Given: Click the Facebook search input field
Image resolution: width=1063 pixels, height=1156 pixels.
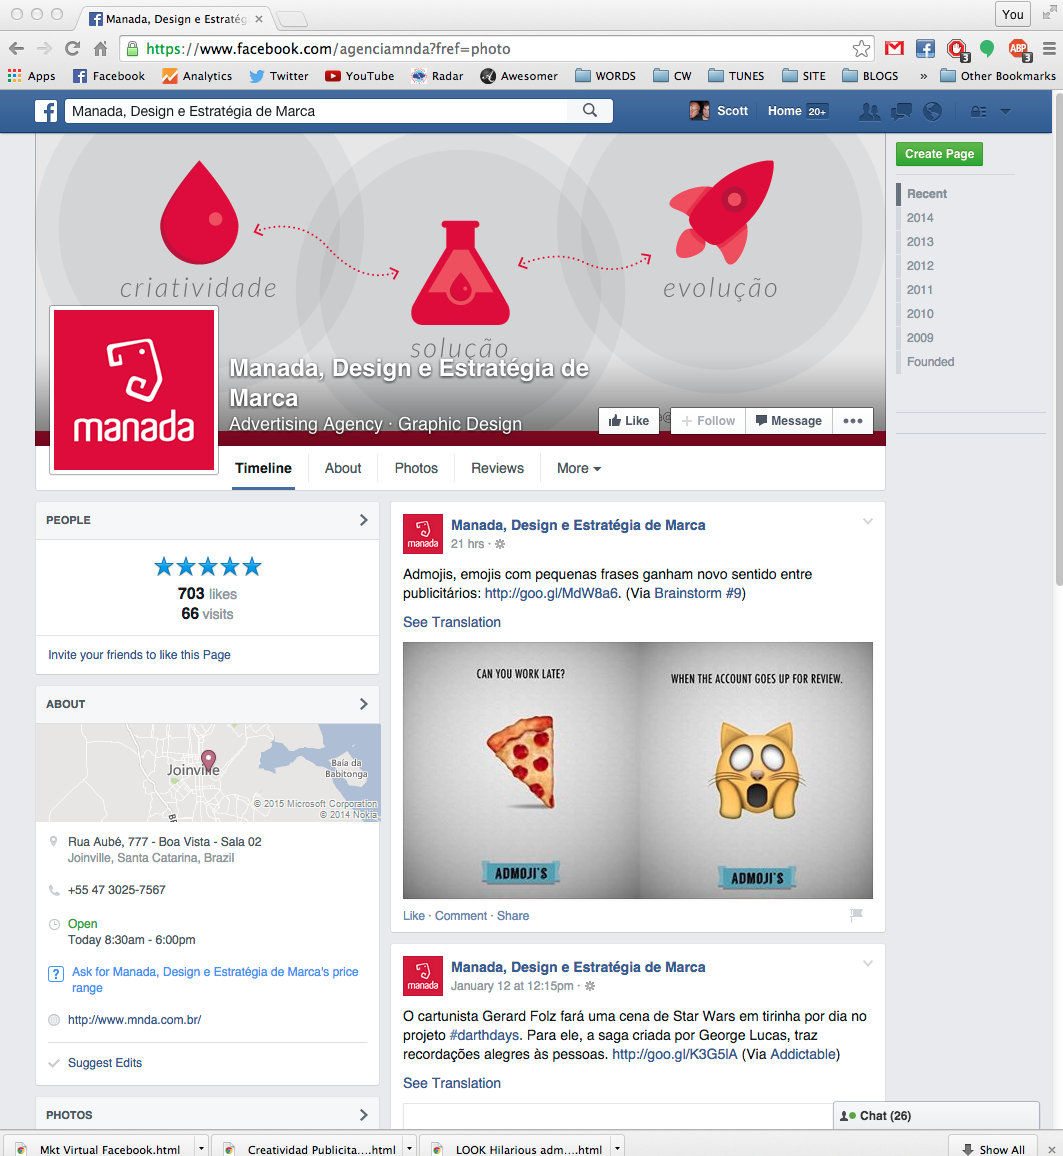Looking at the screenshot, I should tap(316, 111).
